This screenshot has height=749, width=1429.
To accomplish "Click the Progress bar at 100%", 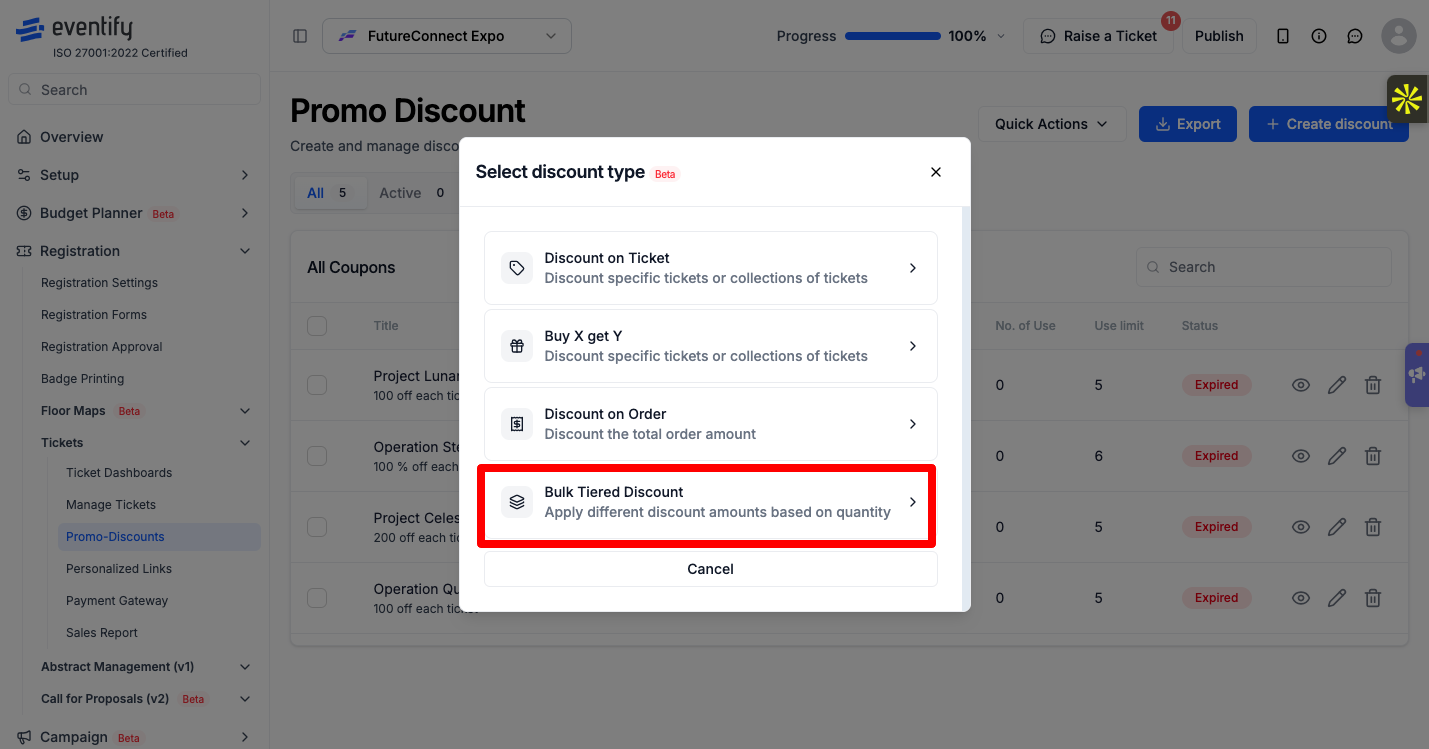I will [893, 36].
